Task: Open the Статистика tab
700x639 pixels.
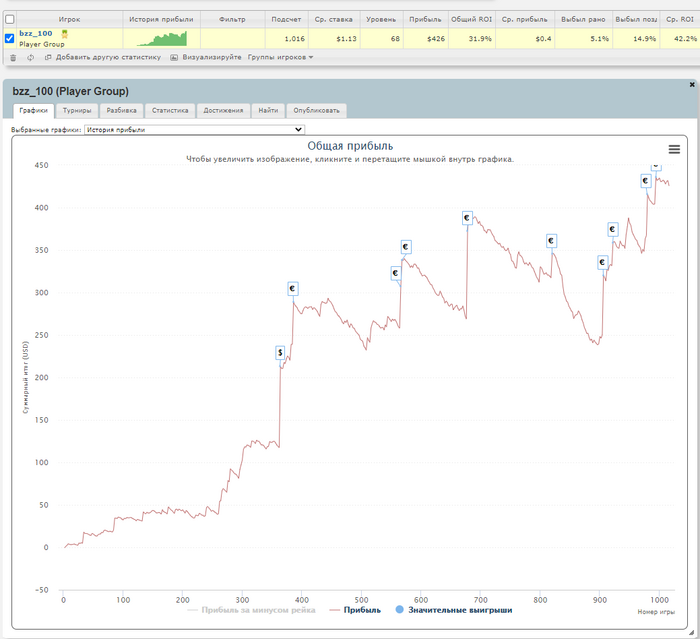Action: 170,110
